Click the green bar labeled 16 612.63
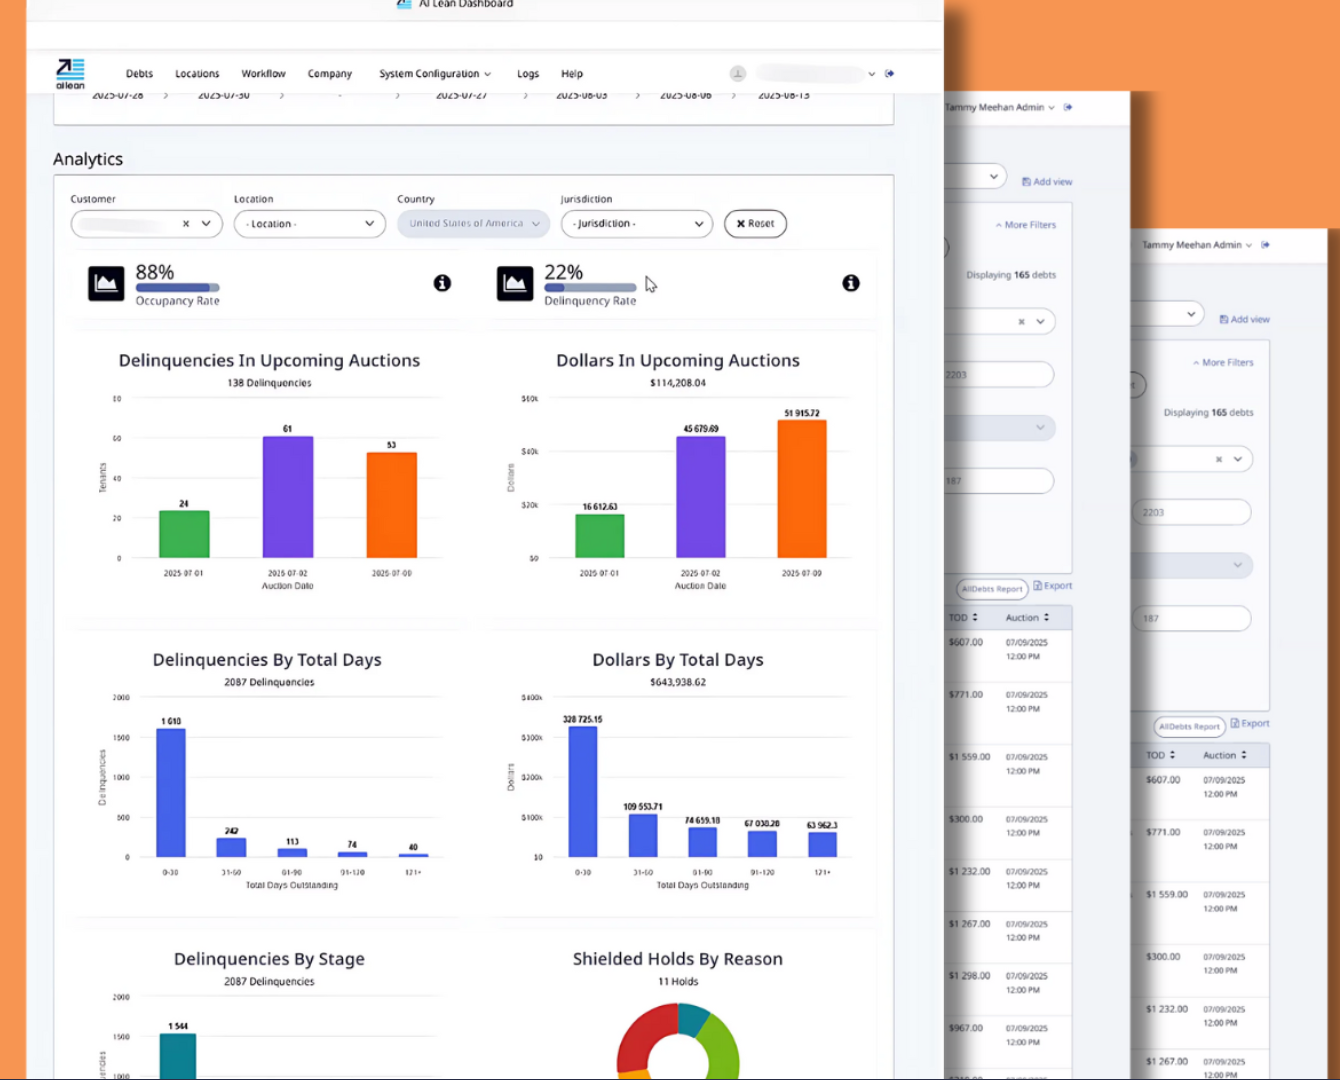This screenshot has width=1340, height=1080. pos(600,536)
